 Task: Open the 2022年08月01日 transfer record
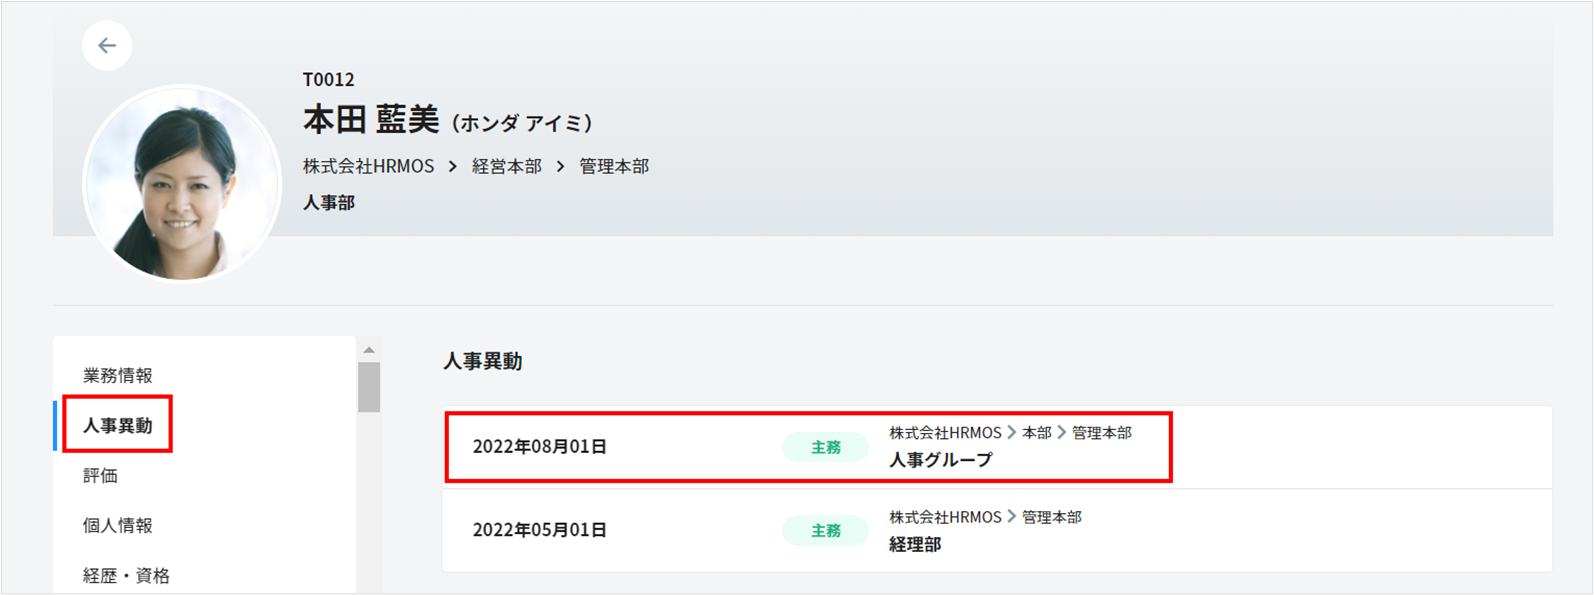click(540, 447)
